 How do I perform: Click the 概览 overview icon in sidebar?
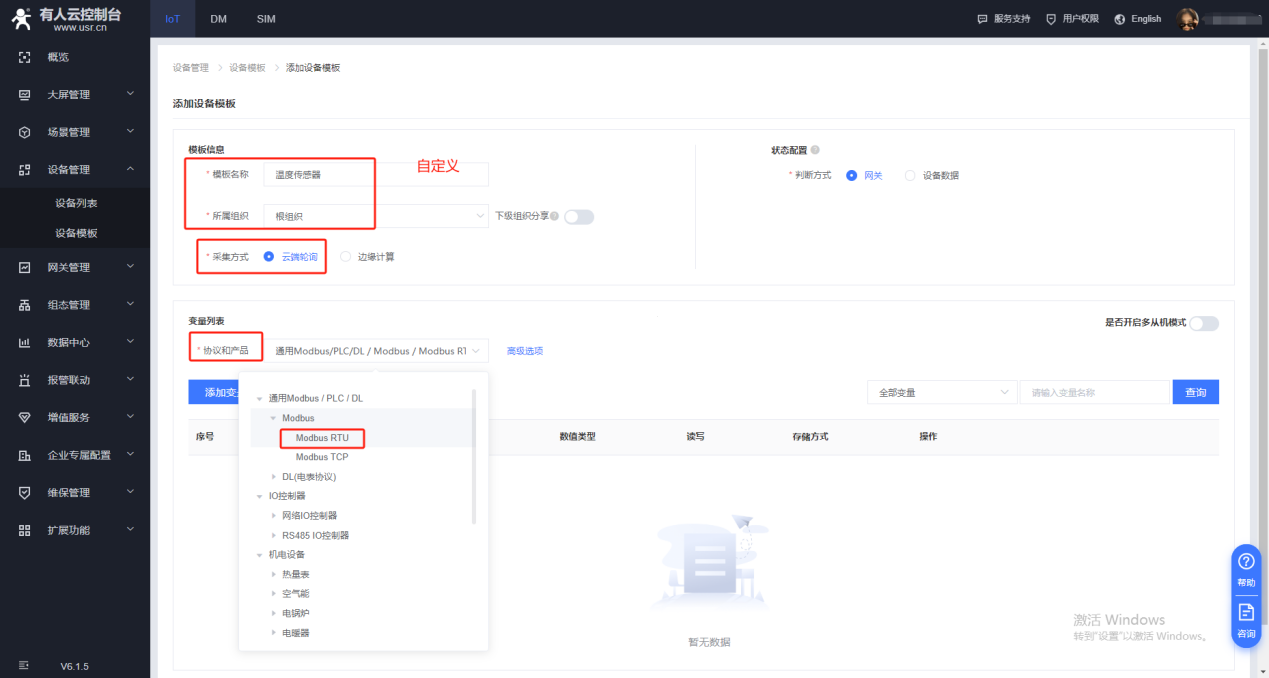(25, 57)
